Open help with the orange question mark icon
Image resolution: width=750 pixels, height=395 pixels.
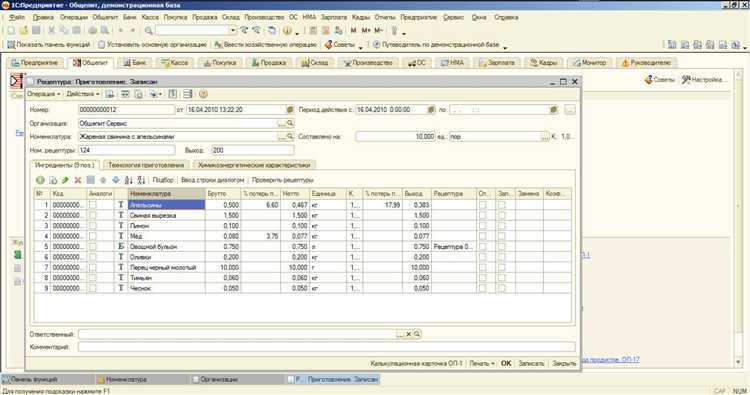coord(203,94)
